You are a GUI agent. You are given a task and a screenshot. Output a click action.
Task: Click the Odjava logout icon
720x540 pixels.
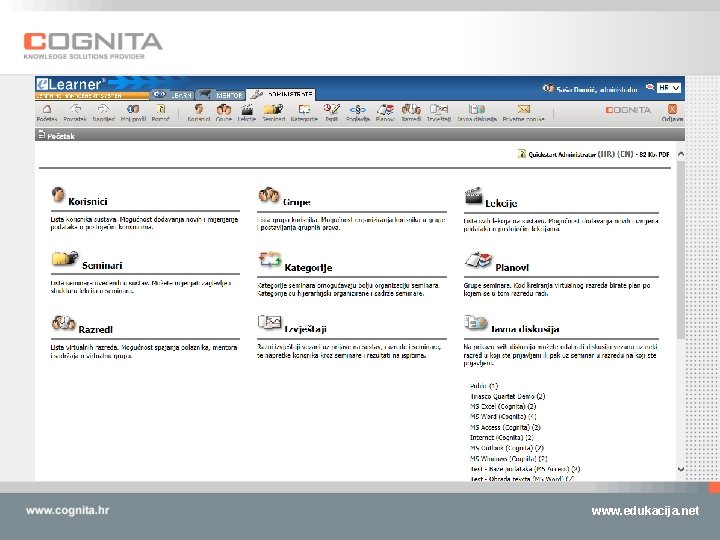[672, 109]
